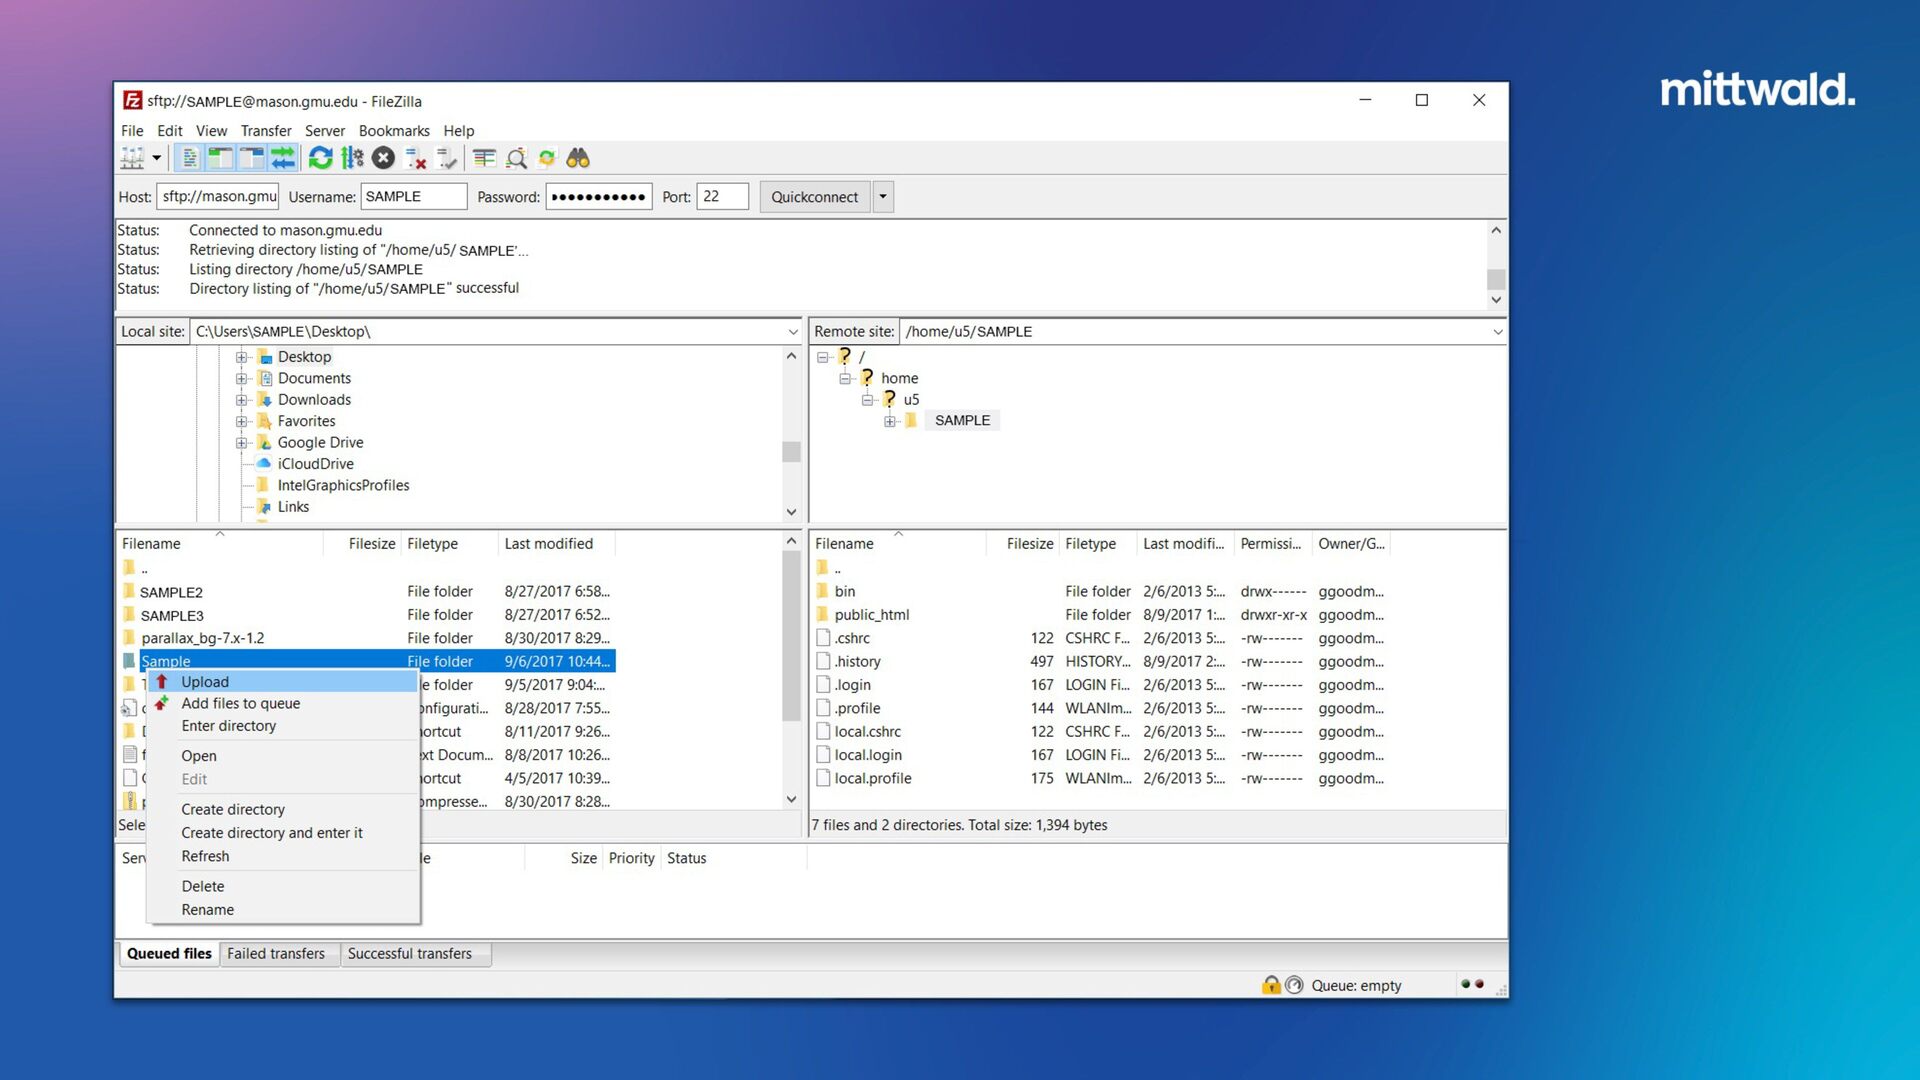The image size is (1920, 1080).
Task: Refresh the file and folder lists
Action: pos(320,158)
